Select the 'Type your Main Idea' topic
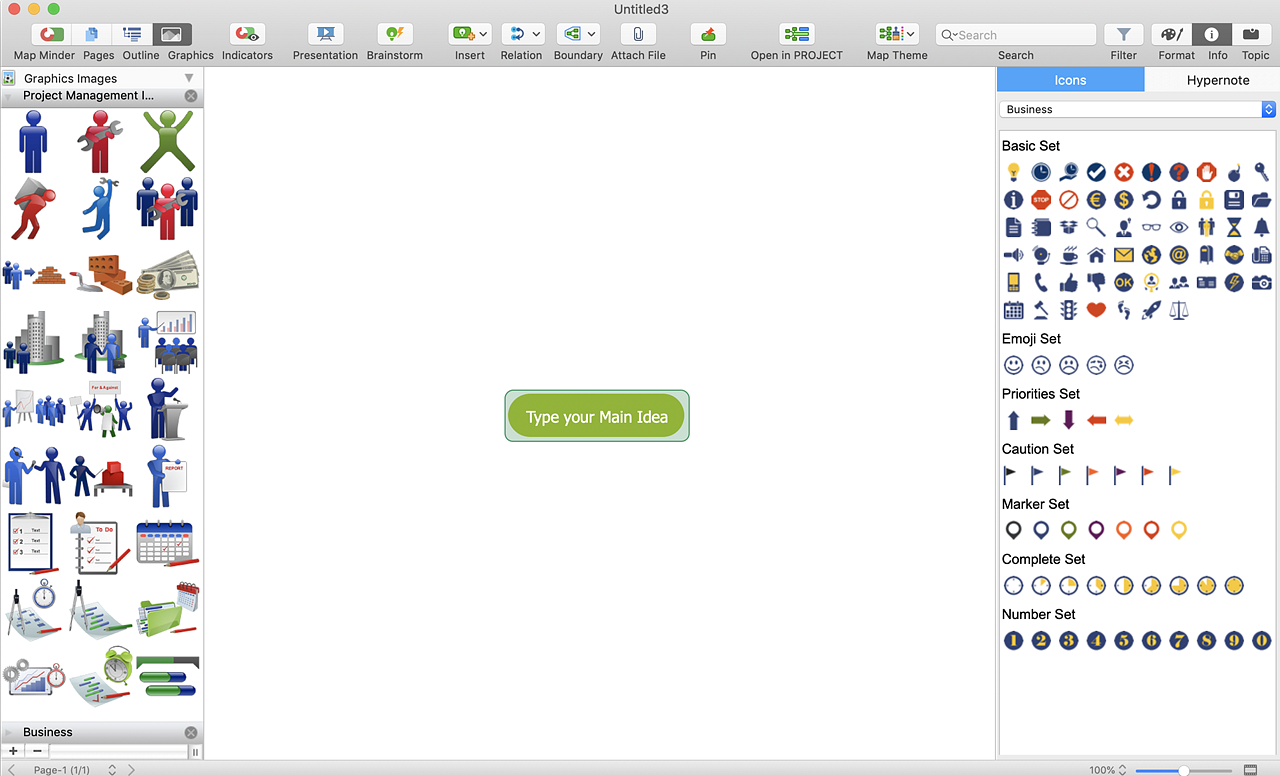1280x776 pixels. click(597, 417)
